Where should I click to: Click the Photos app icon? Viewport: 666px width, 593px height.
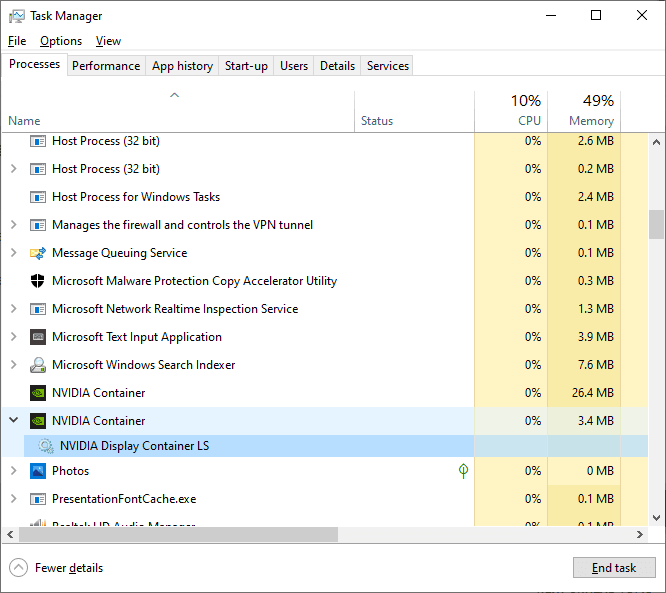[38, 471]
